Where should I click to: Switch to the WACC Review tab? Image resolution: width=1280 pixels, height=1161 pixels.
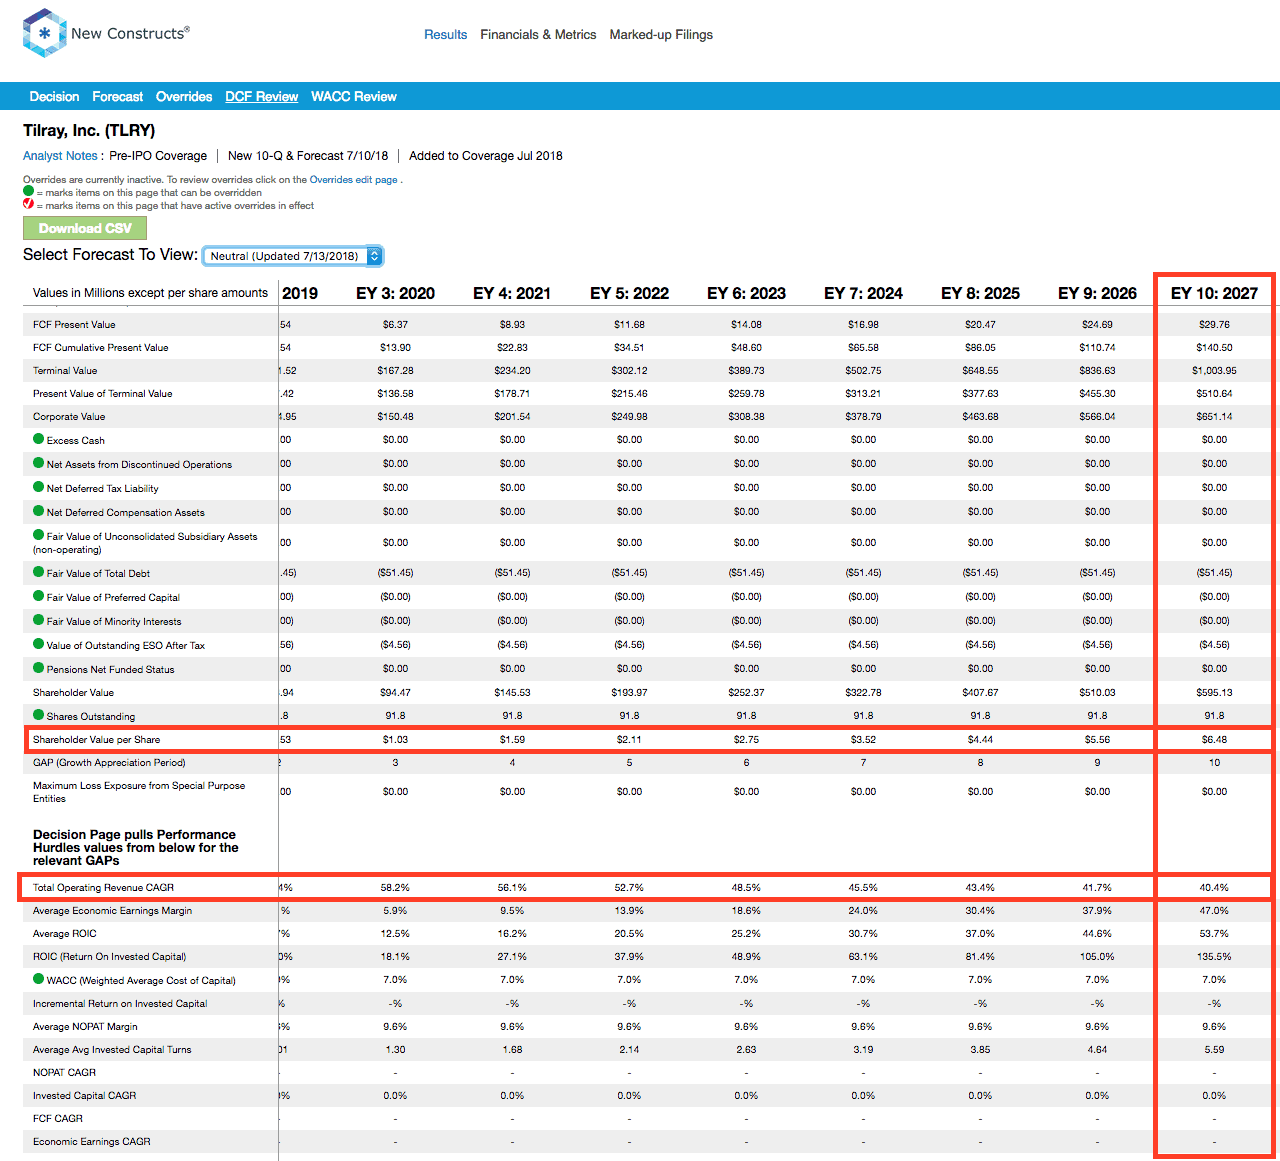(x=354, y=96)
